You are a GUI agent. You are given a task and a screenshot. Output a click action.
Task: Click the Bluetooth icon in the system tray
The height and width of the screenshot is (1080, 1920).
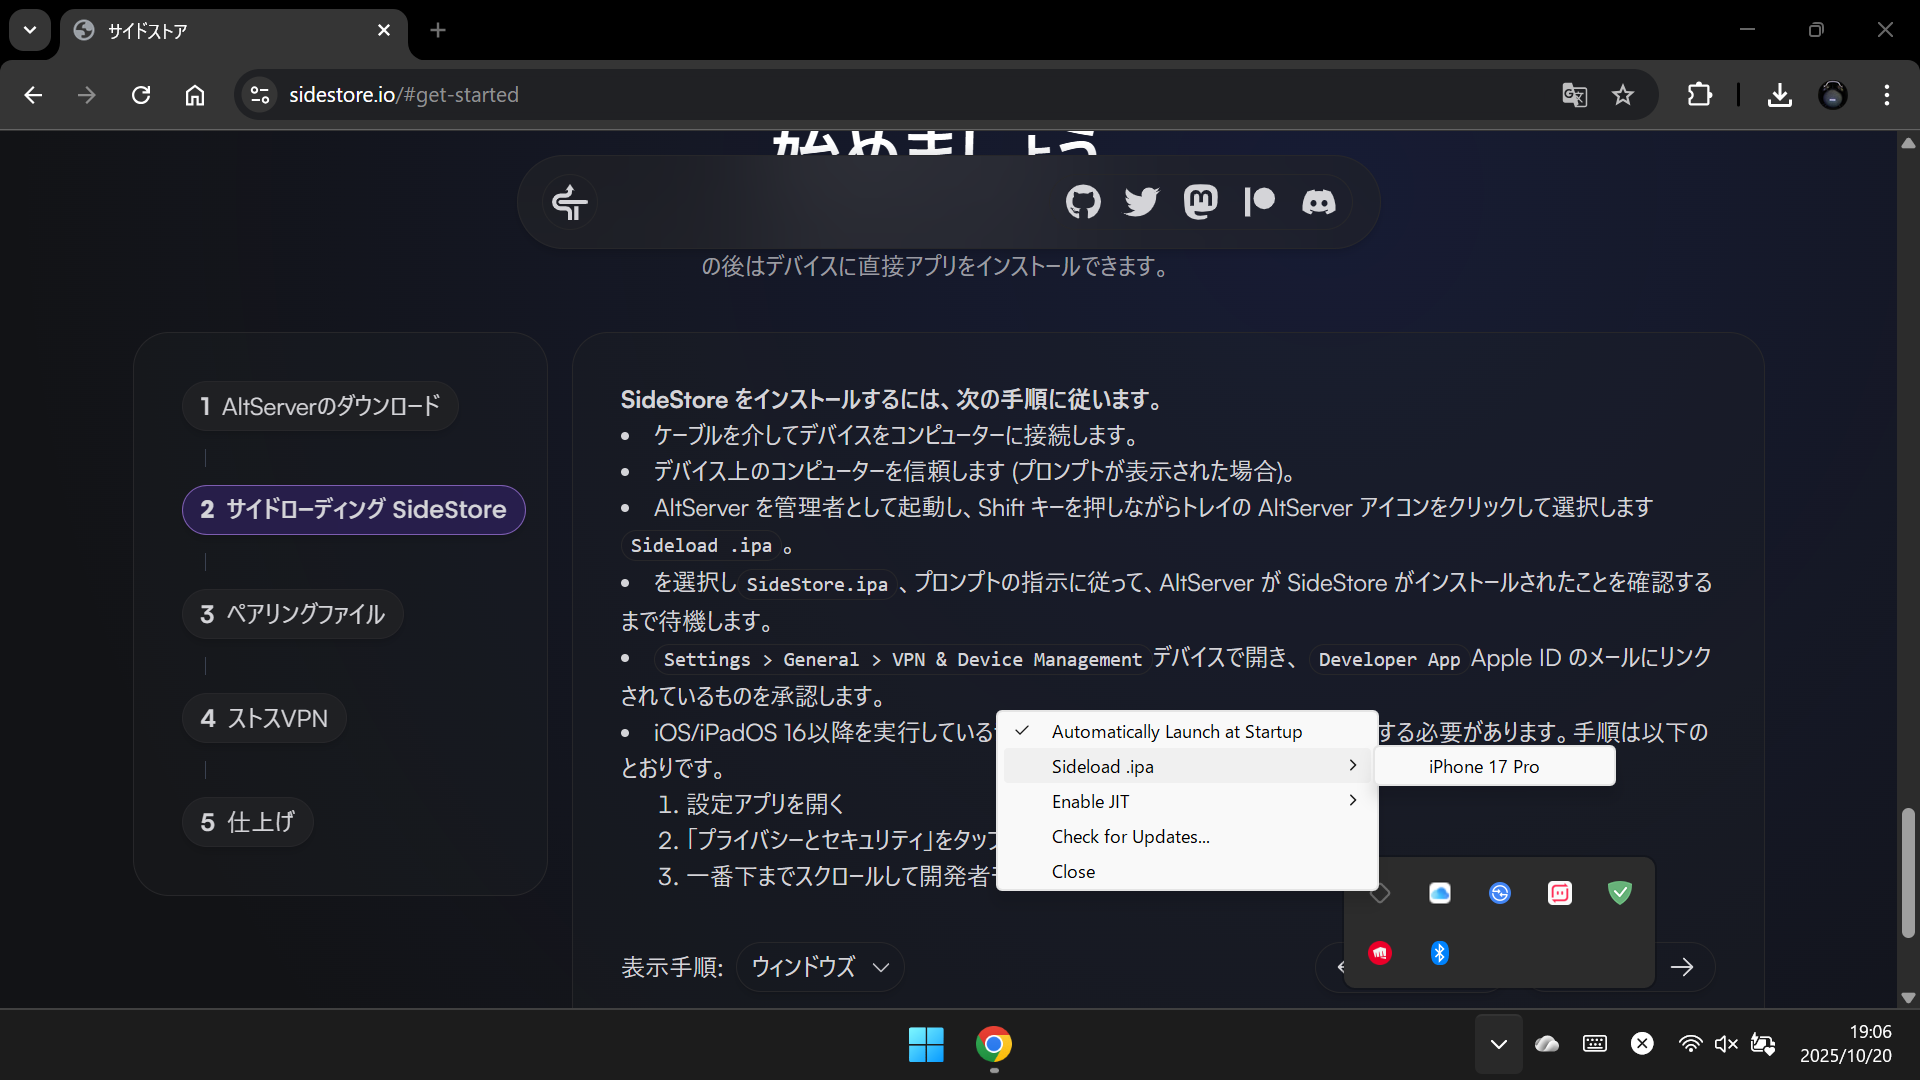click(1440, 953)
